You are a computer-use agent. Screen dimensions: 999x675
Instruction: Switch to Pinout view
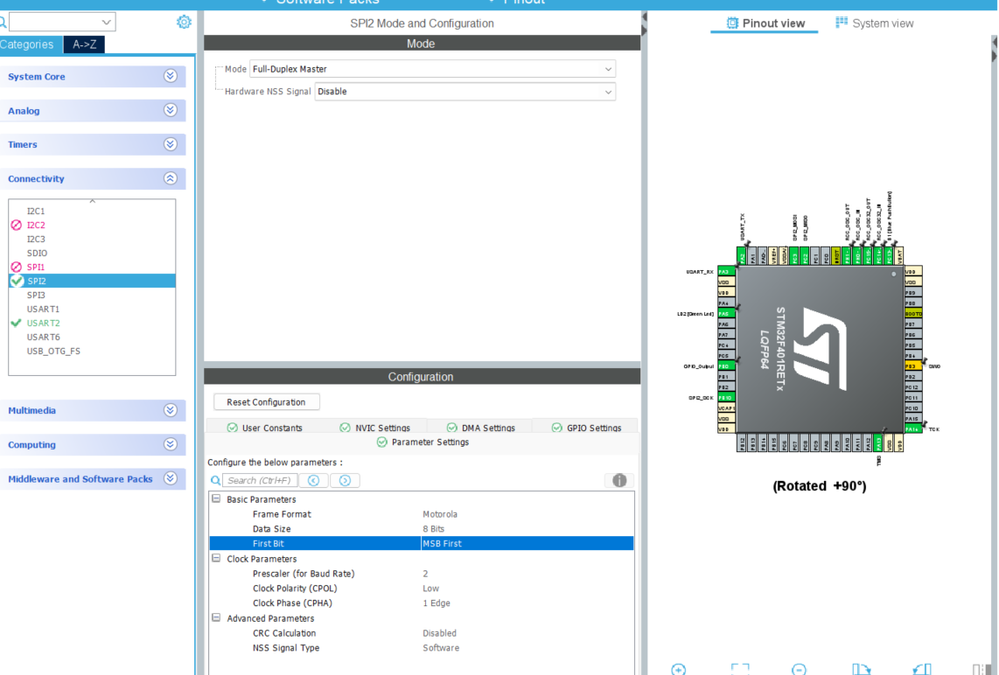[765, 24]
